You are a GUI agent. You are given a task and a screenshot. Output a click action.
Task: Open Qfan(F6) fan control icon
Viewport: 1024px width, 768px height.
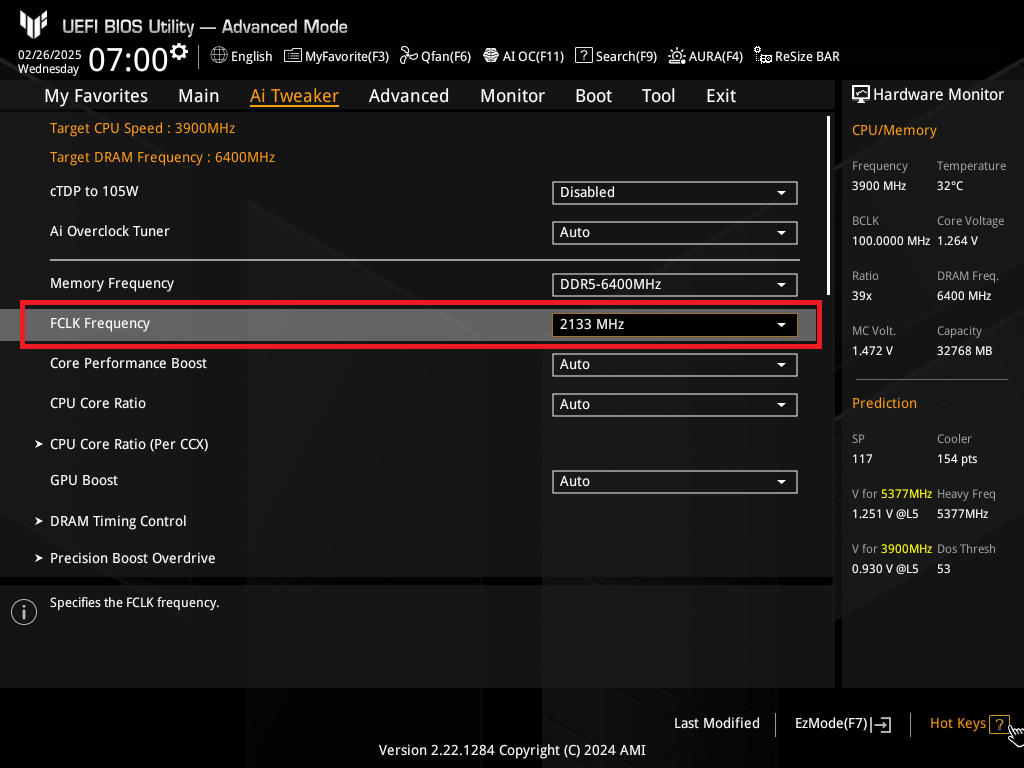409,56
